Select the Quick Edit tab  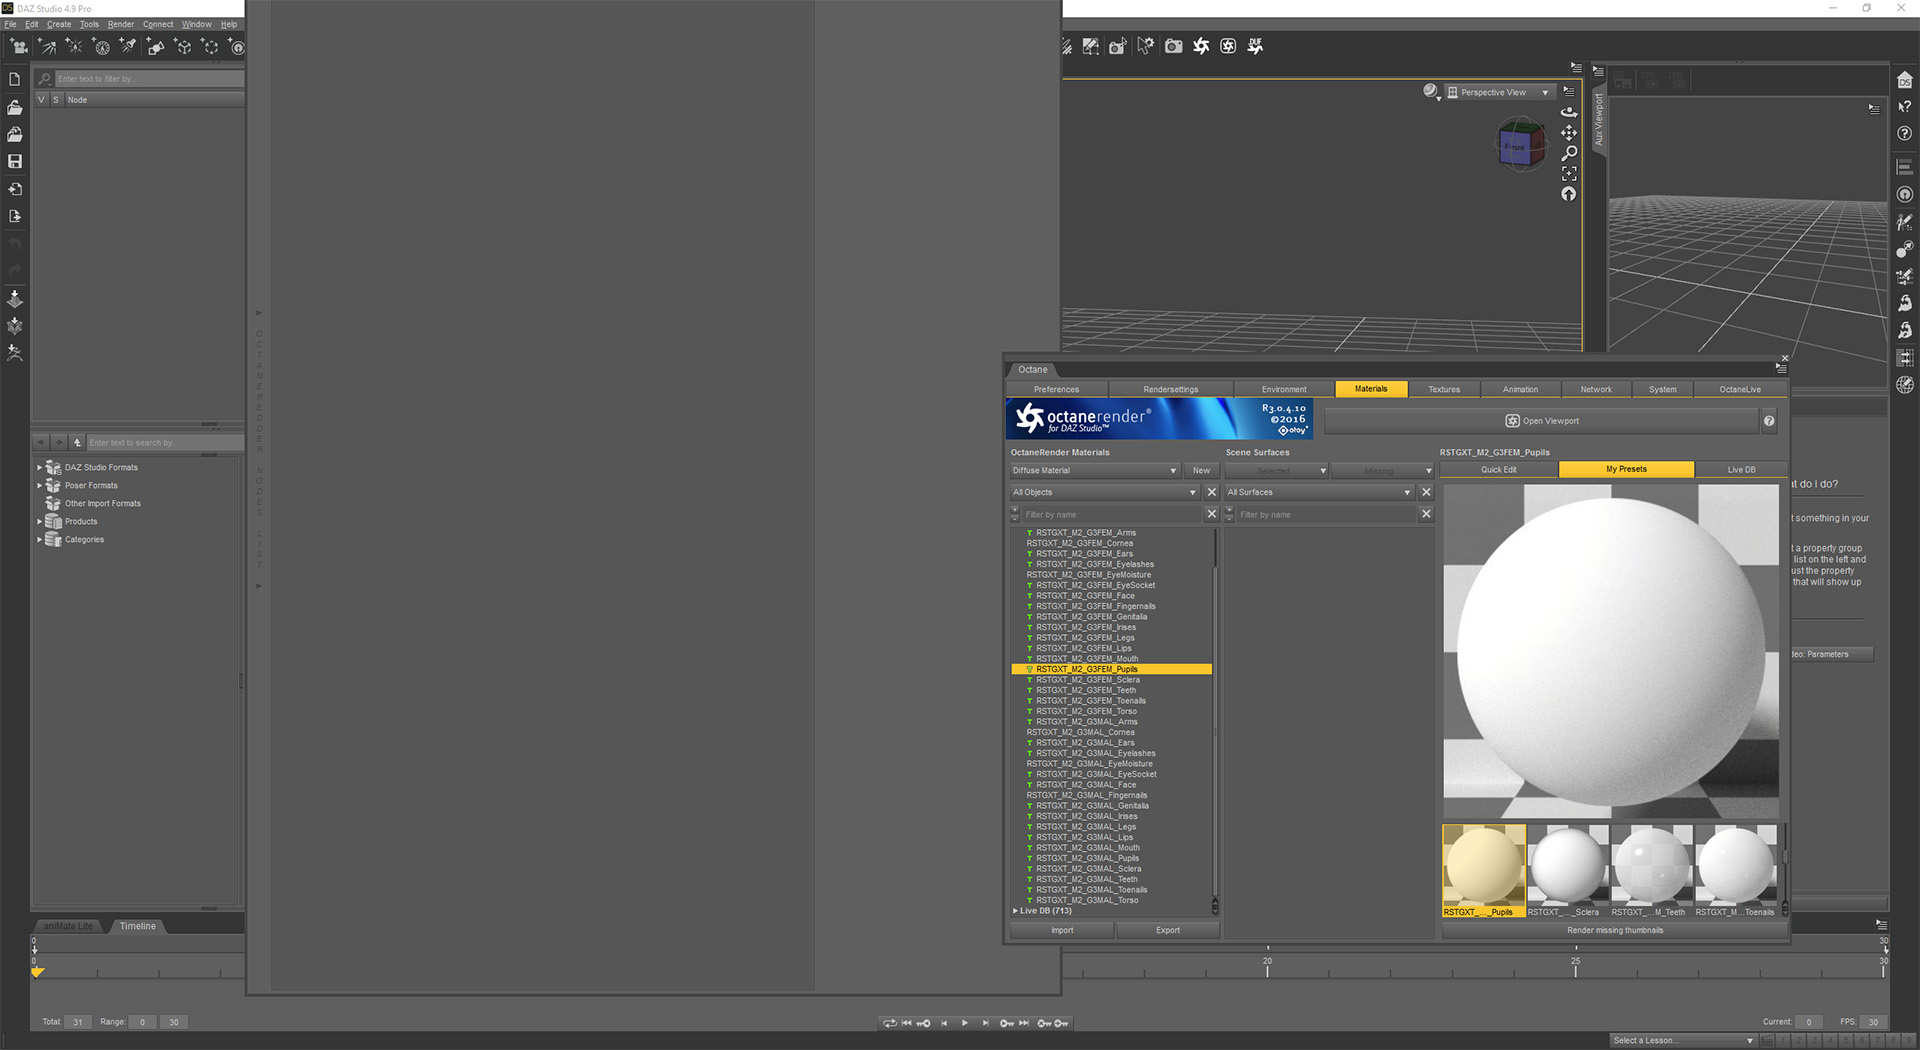[x=1499, y=470]
